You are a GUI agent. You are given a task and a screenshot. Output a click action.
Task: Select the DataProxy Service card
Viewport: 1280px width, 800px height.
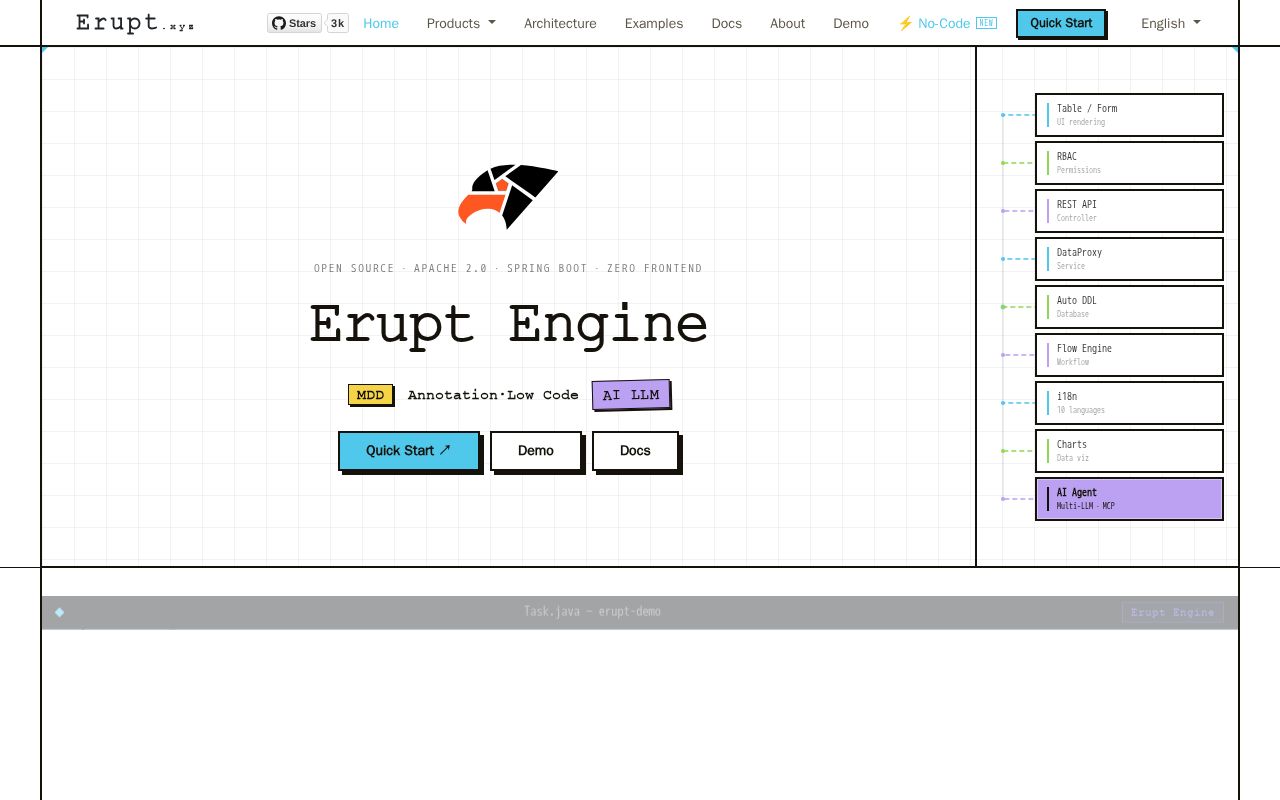coord(1129,259)
